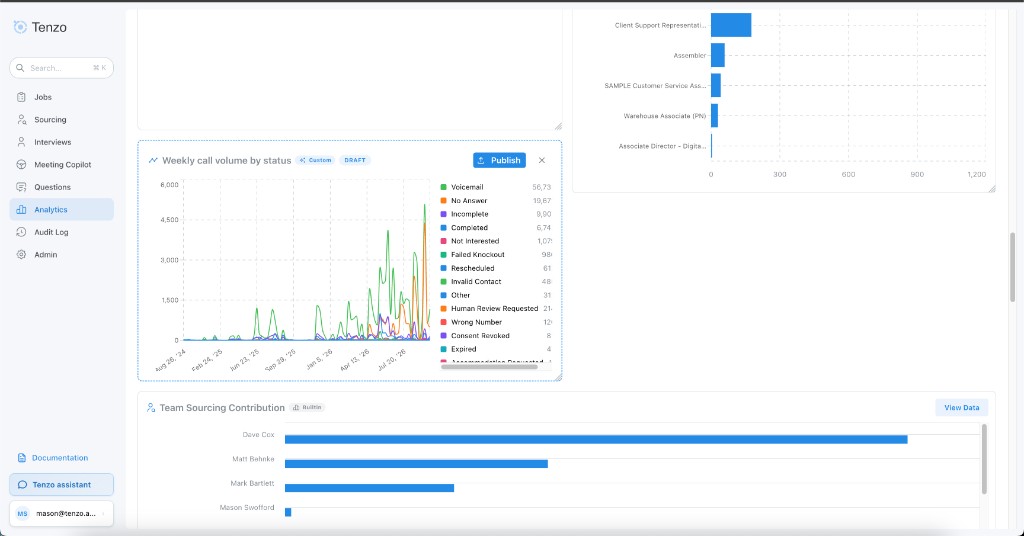The width and height of the screenshot is (1024, 536).
Task: Open the mason@tenzo account menu
Action: pos(61,514)
